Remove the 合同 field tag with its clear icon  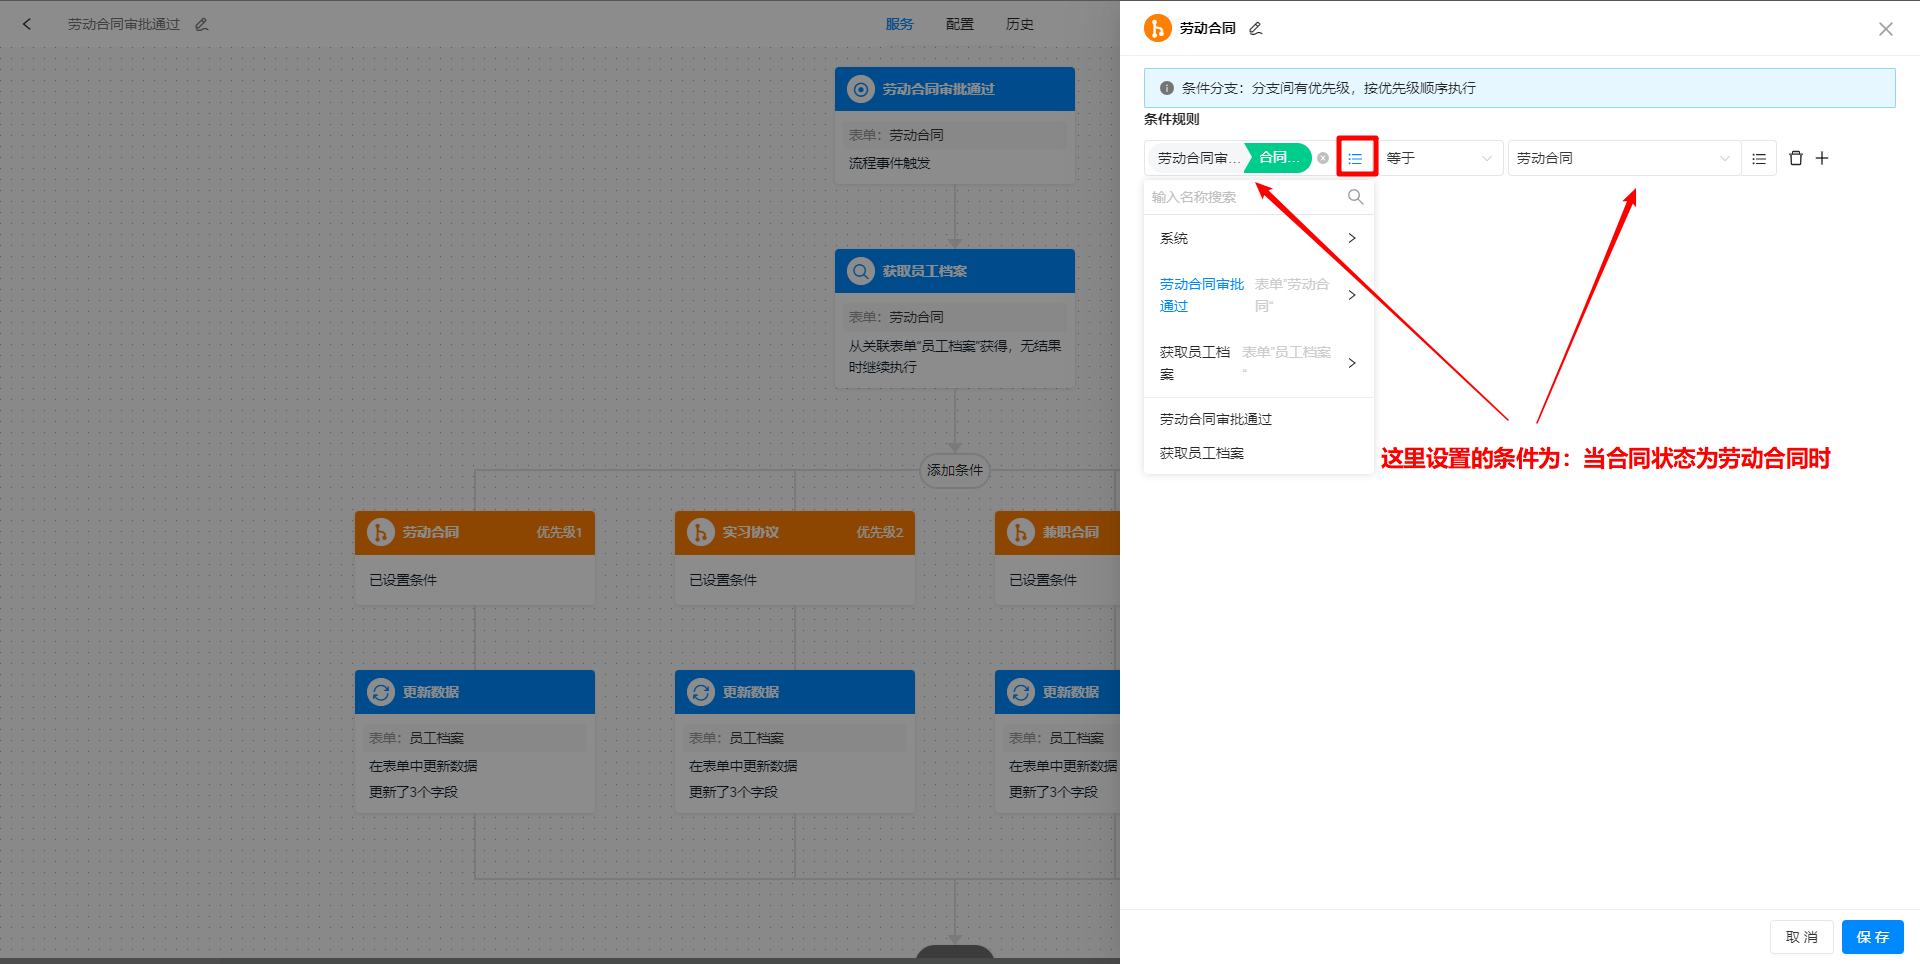point(1322,157)
